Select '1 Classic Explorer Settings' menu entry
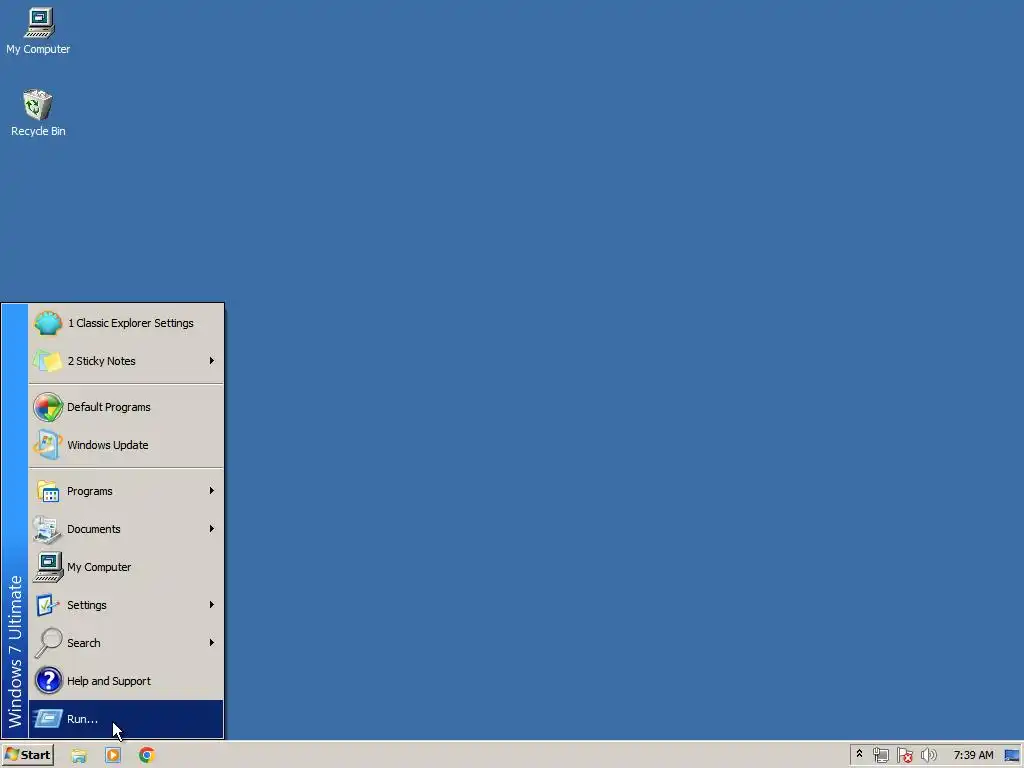Image resolution: width=1024 pixels, height=768 pixels. pyautogui.click(x=126, y=323)
